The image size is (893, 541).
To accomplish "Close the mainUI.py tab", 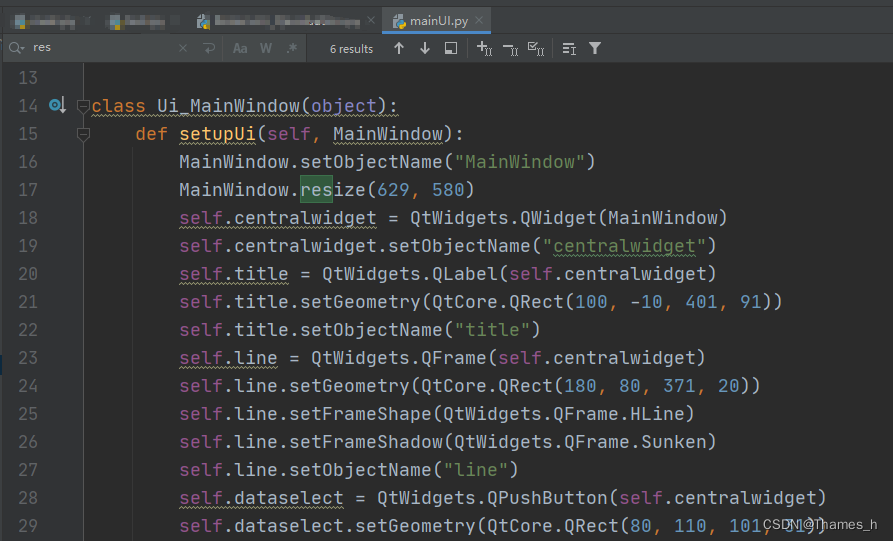I will coord(479,20).
